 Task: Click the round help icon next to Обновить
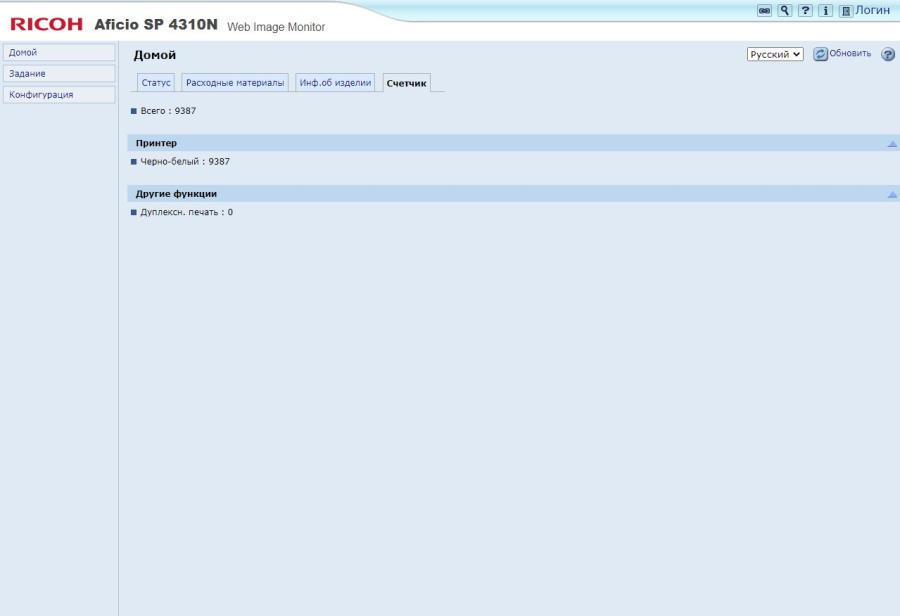pyautogui.click(x=888, y=54)
